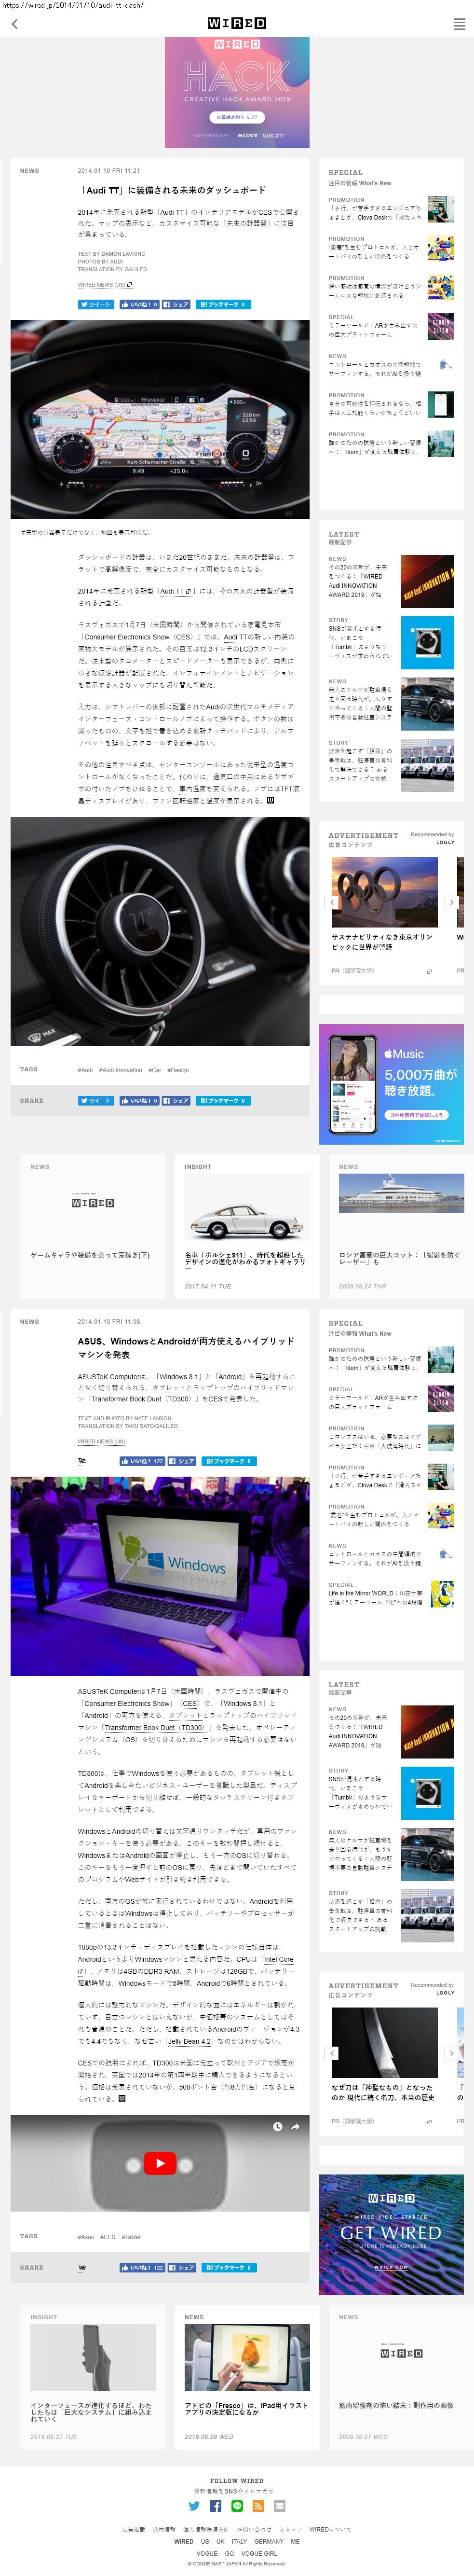
Task: Click the Facebook icon under FOLLOW WIRED
Action: click(x=215, y=2506)
